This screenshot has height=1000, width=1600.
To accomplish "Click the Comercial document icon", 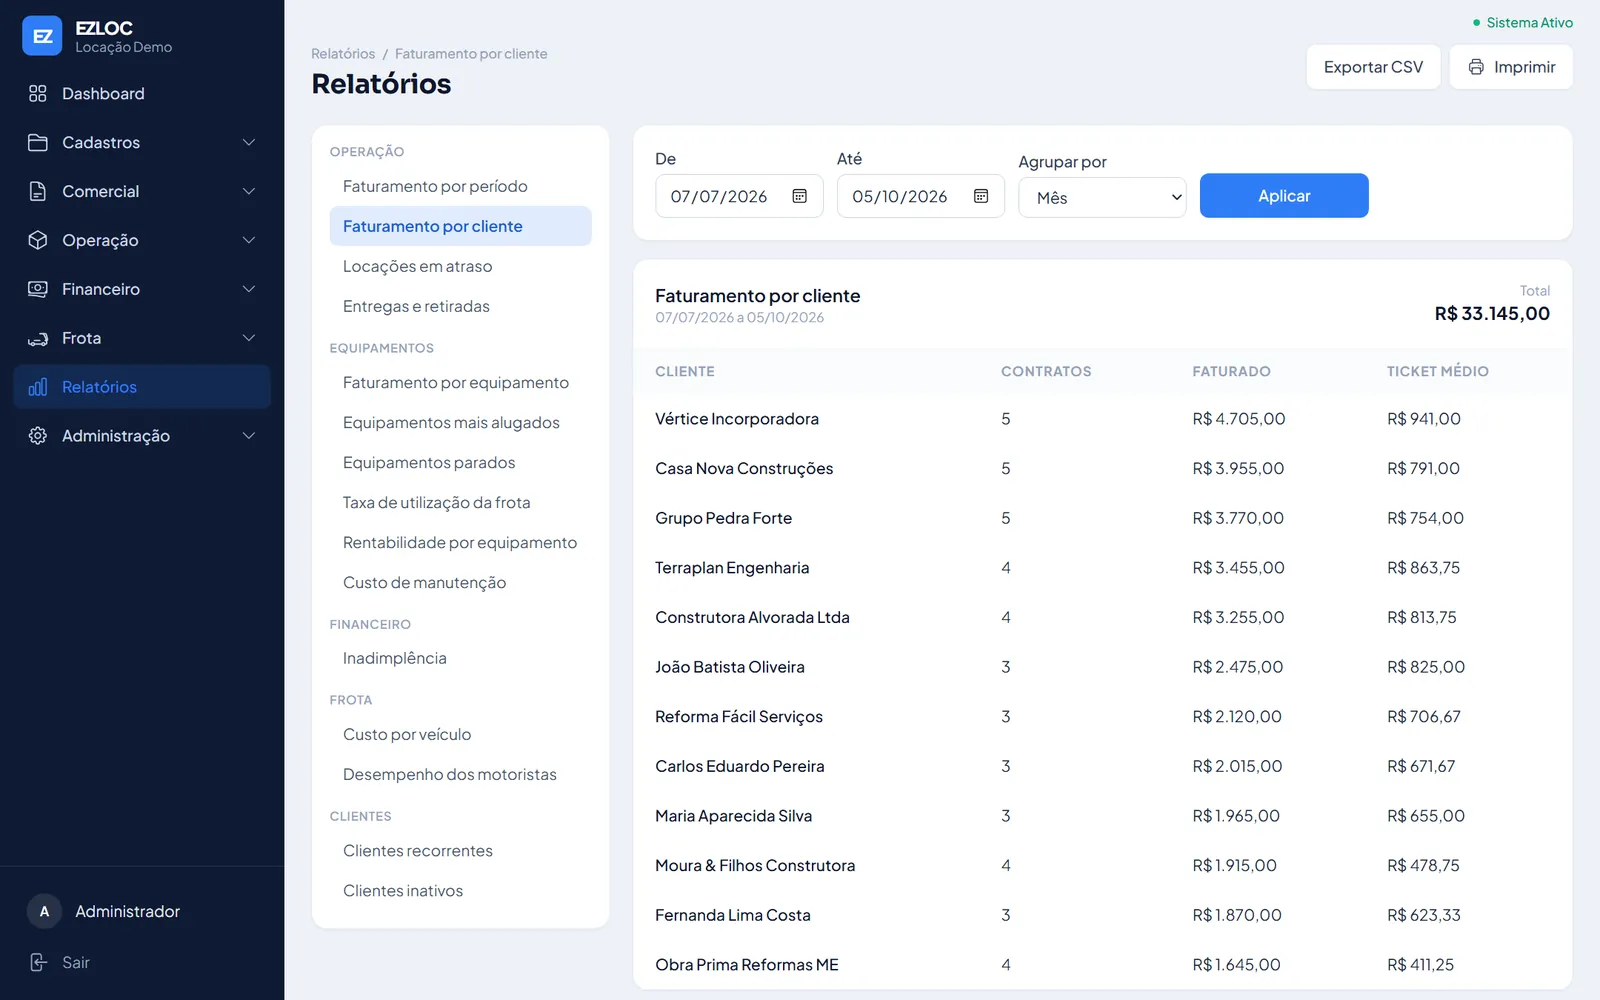I will [38, 191].
